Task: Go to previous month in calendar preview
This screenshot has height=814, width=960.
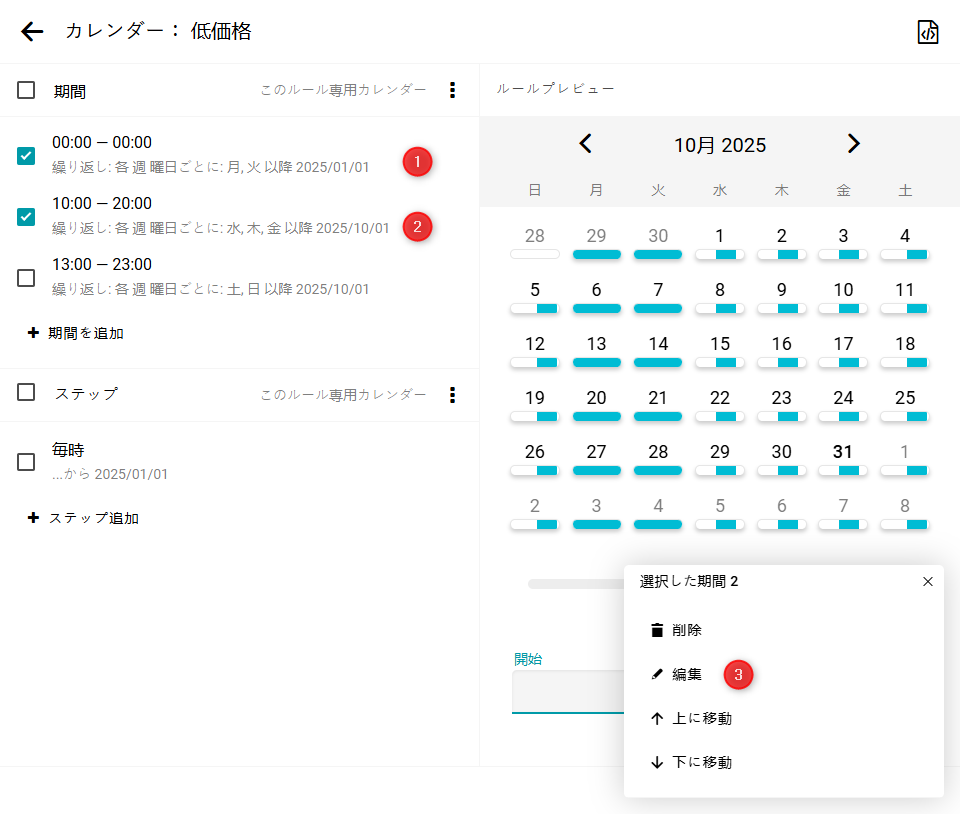Action: point(586,144)
